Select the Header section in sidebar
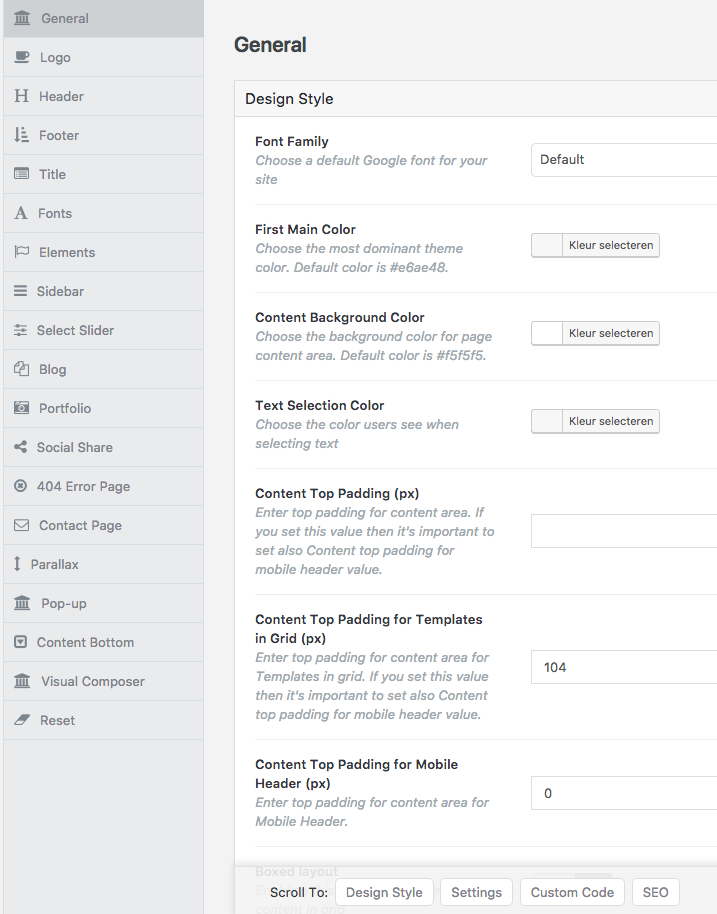The height and width of the screenshot is (914, 717). 60,96
